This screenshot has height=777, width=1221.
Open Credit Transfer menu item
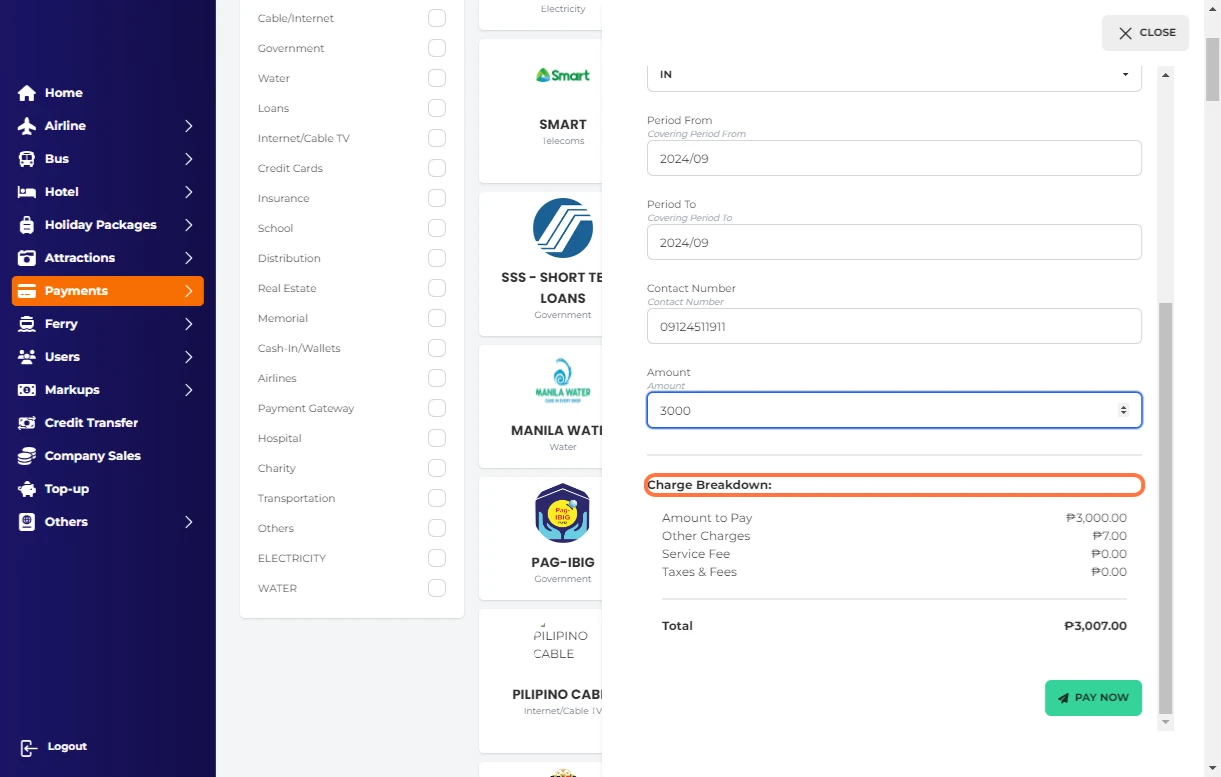click(91, 423)
